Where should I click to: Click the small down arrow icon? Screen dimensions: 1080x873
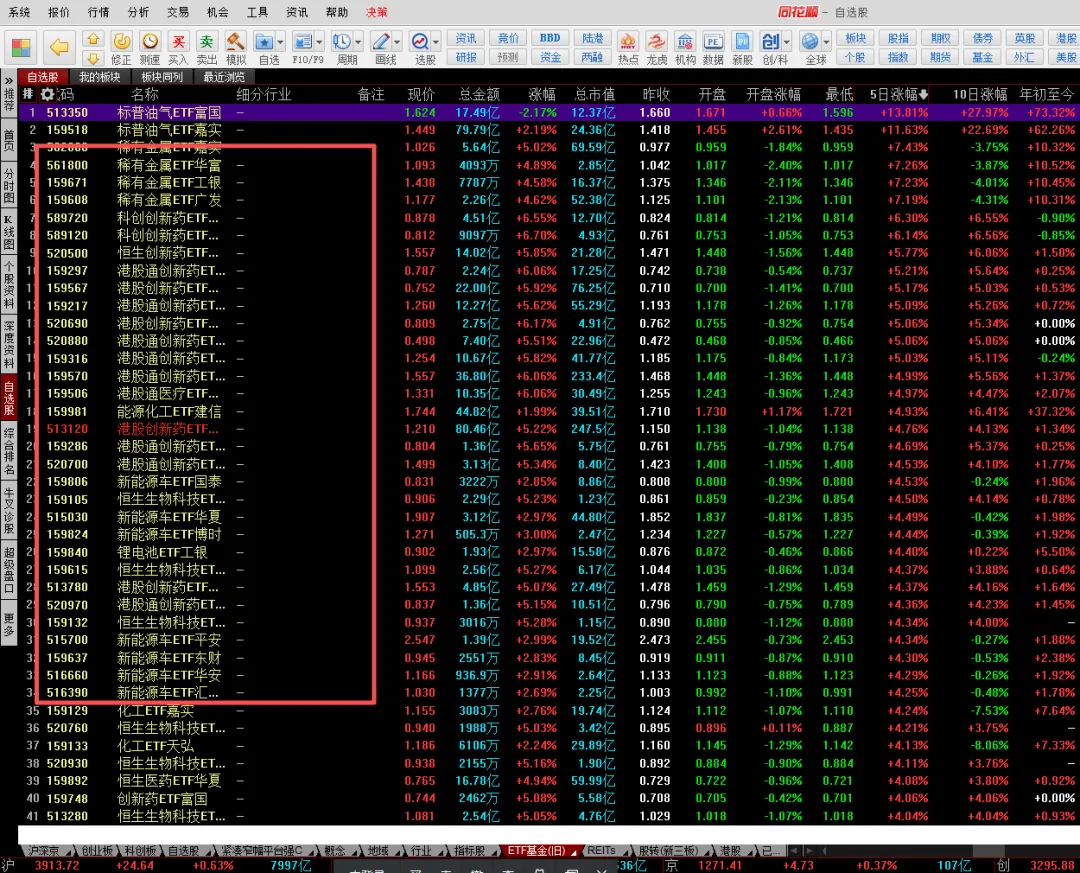pos(93,57)
